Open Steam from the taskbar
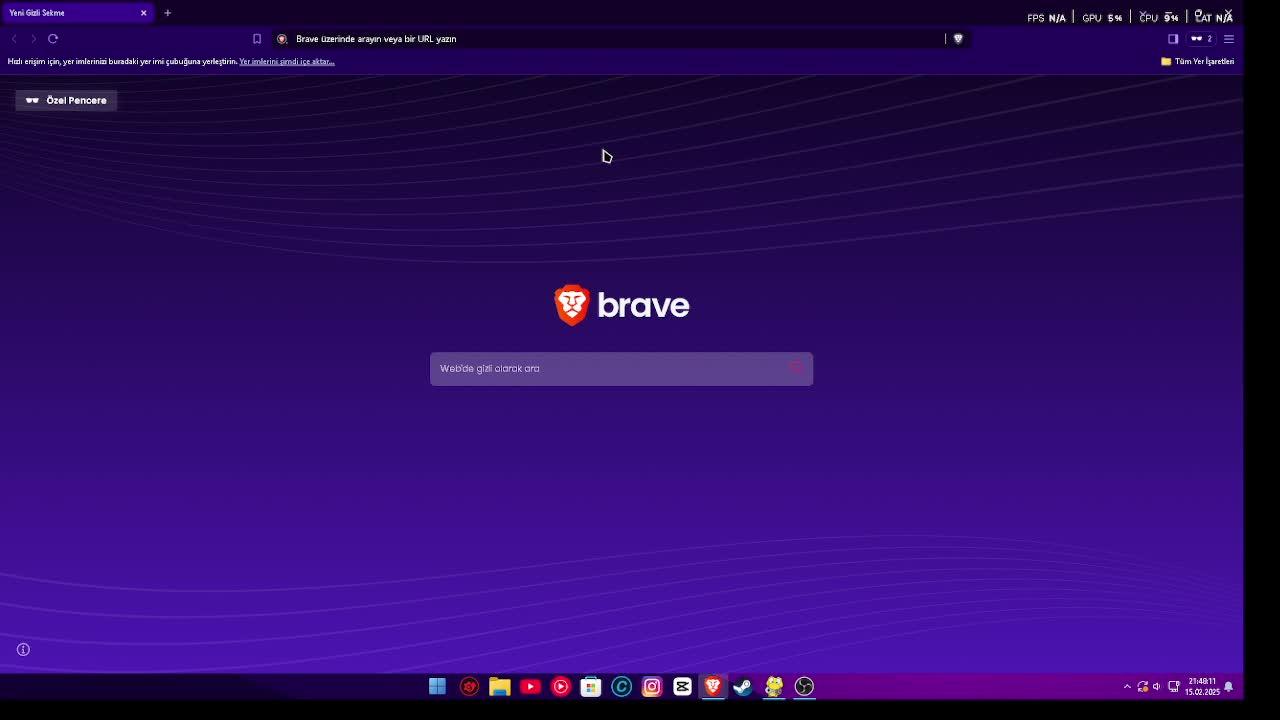1280x720 pixels. point(743,686)
